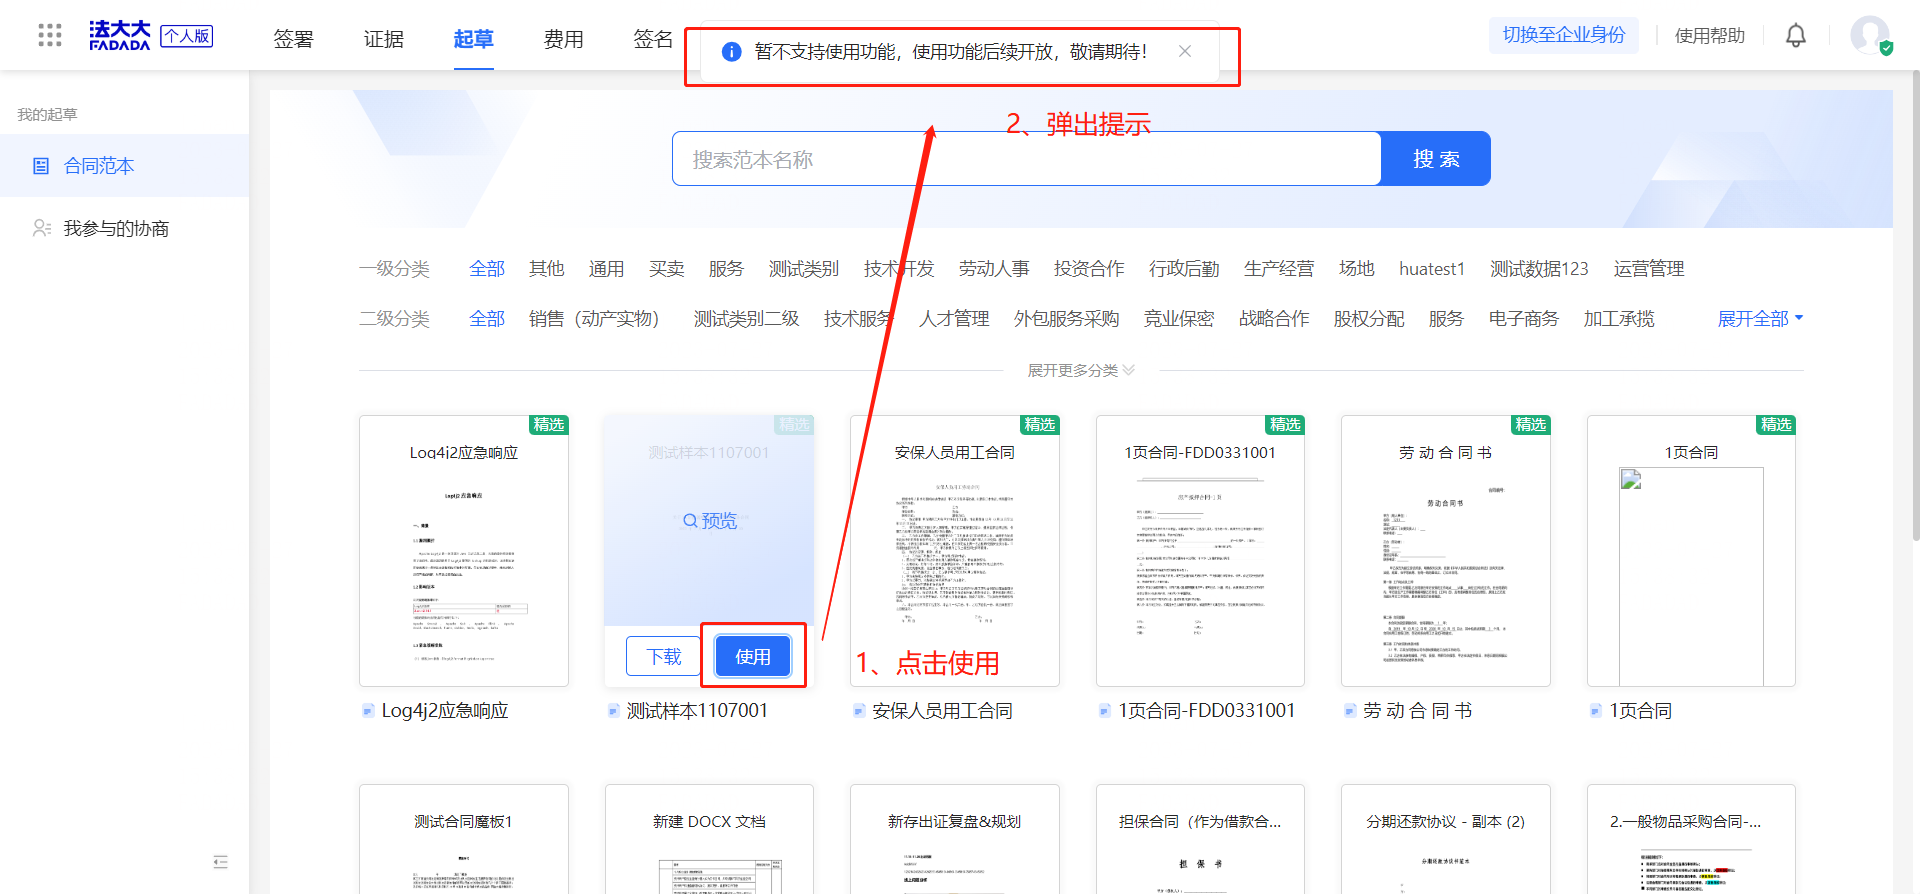The image size is (1920, 894).
Task: Filter by 劳动人事 category
Action: coord(994,269)
